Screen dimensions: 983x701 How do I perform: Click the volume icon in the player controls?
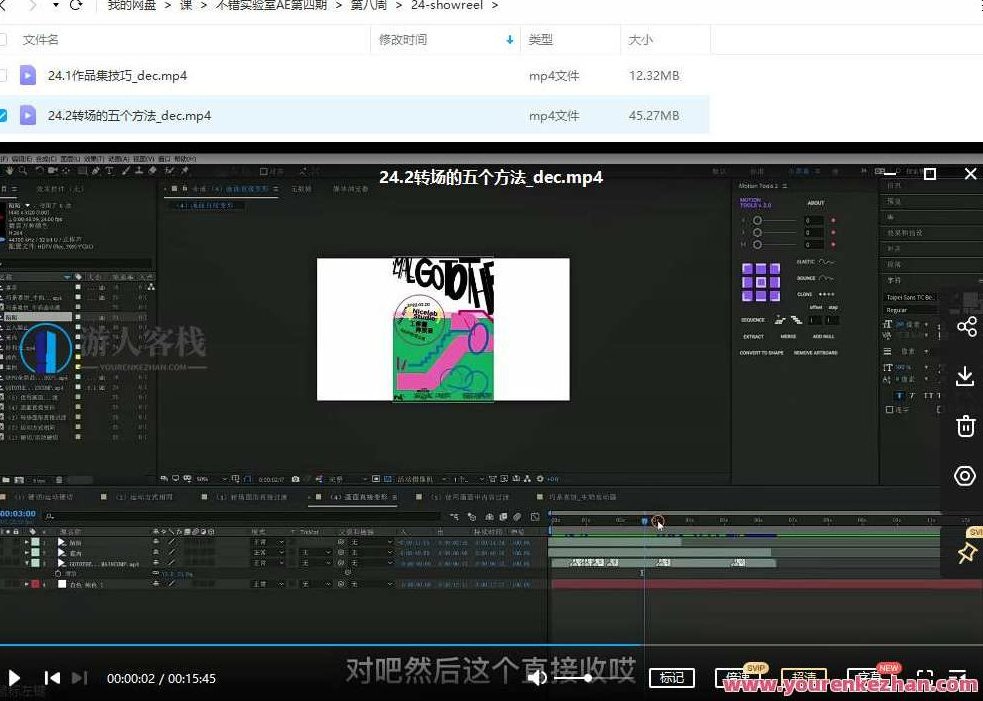pyautogui.click(x=537, y=678)
